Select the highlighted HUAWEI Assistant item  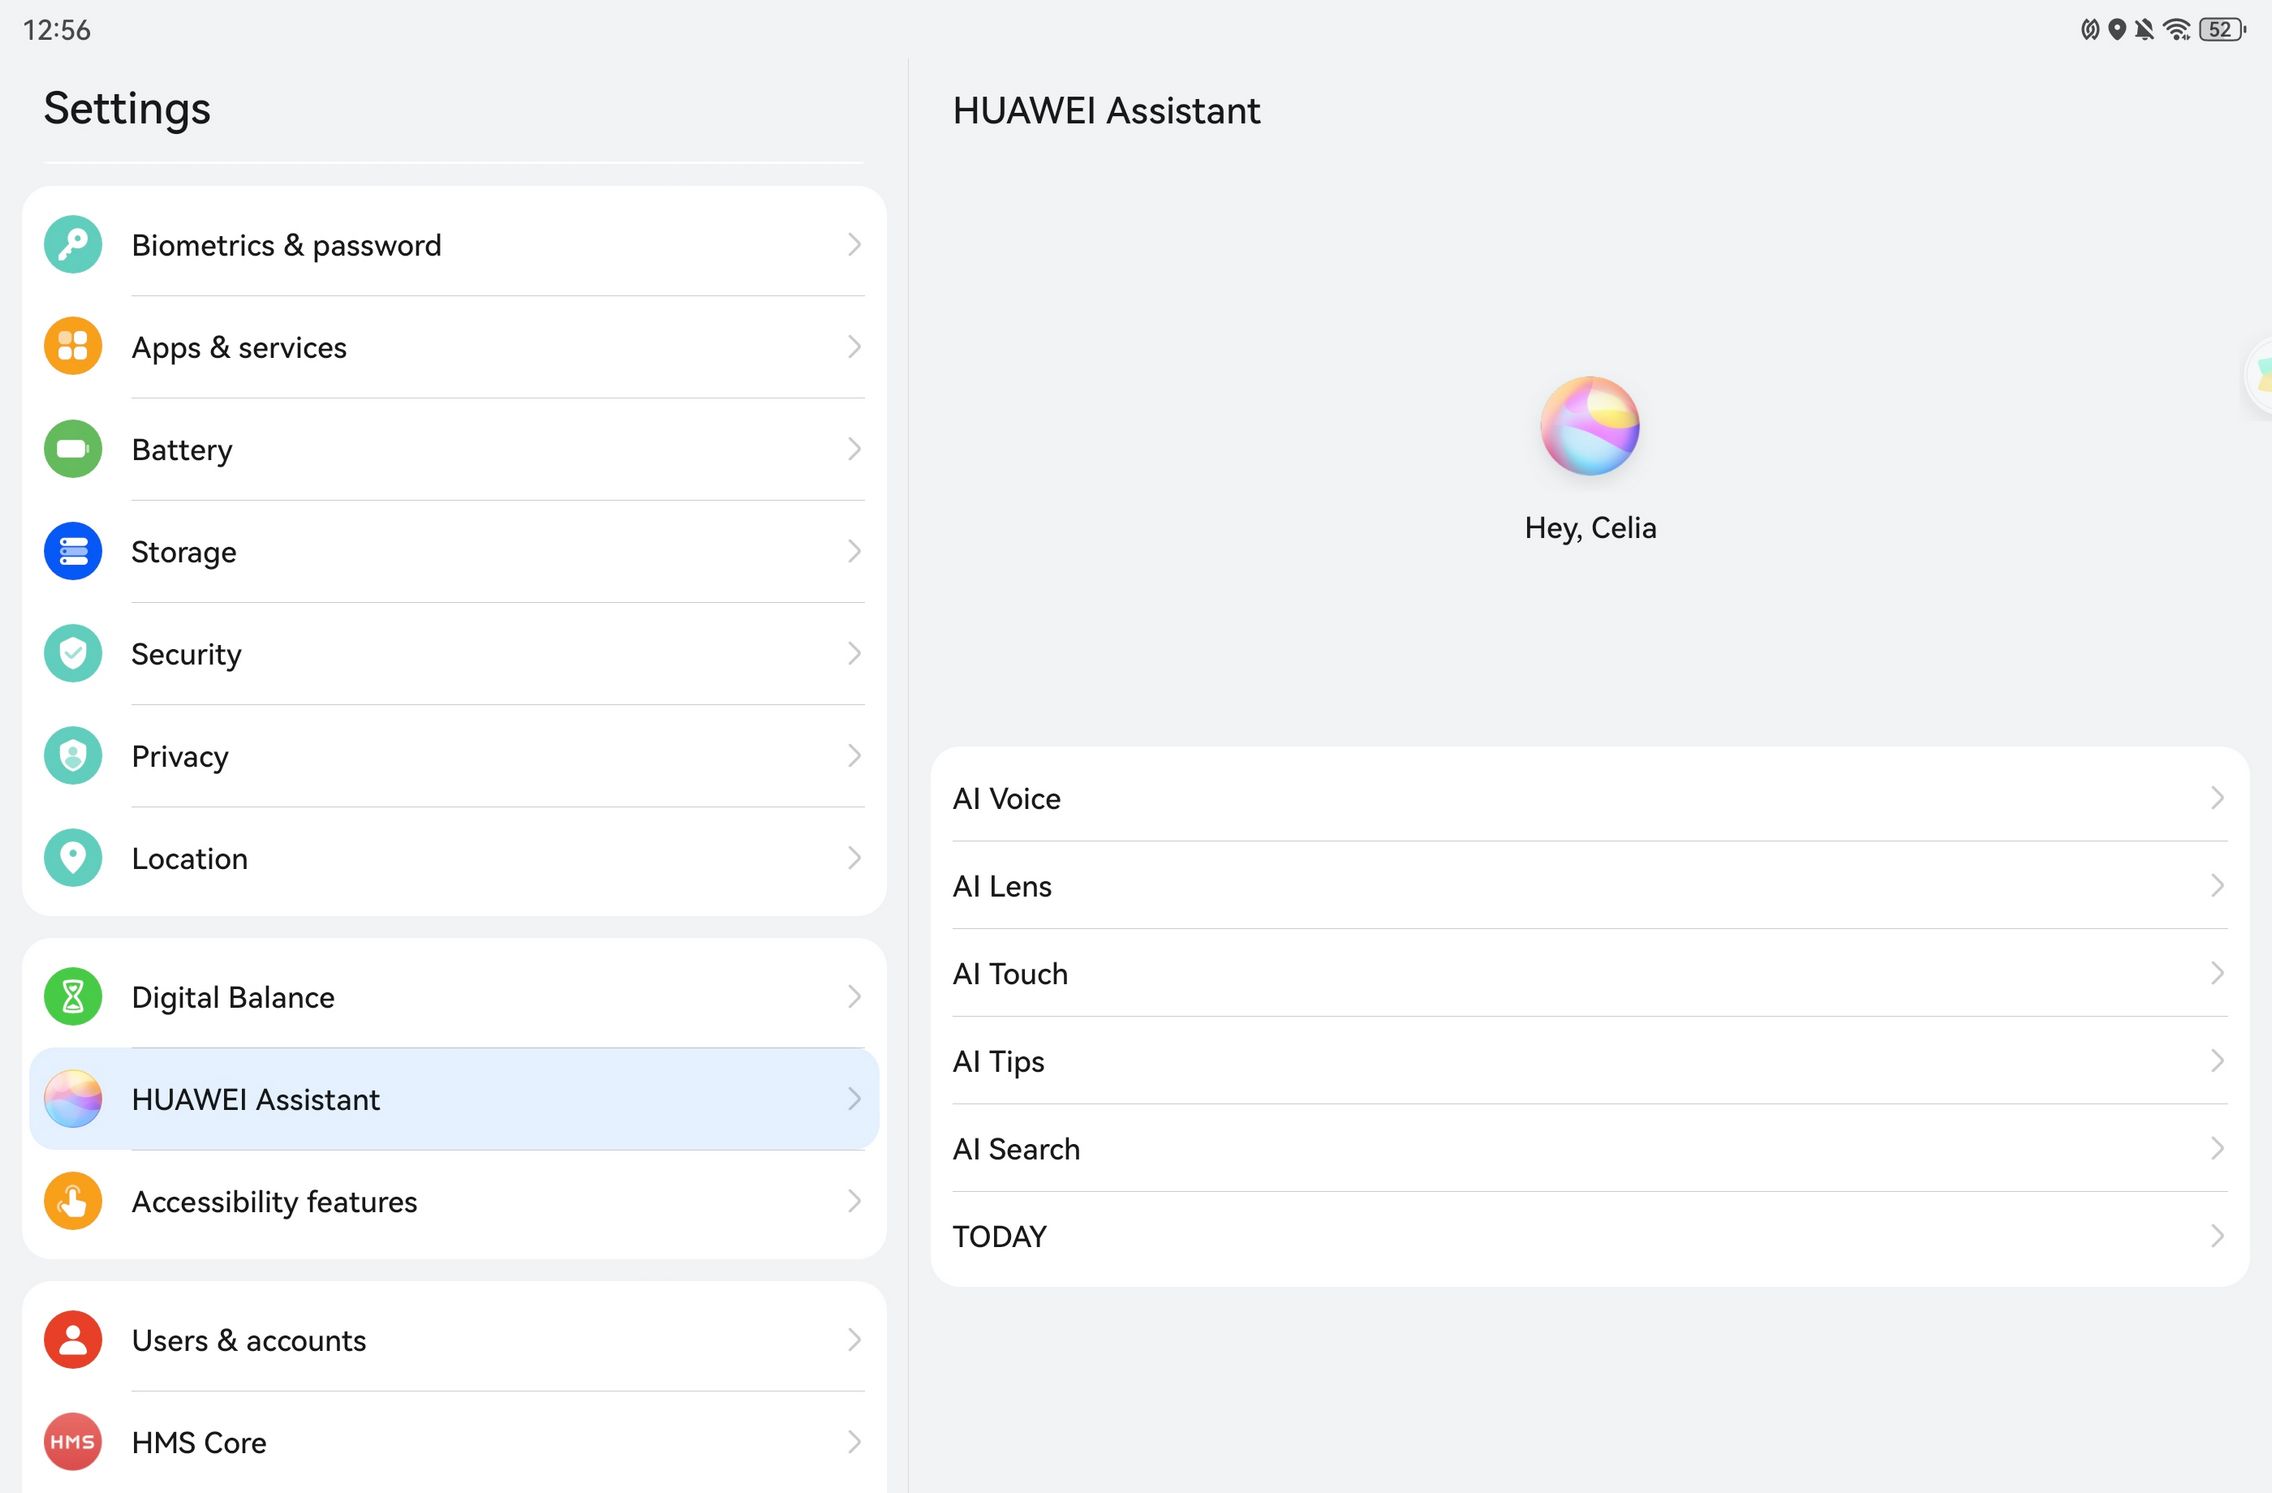click(x=454, y=1099)
